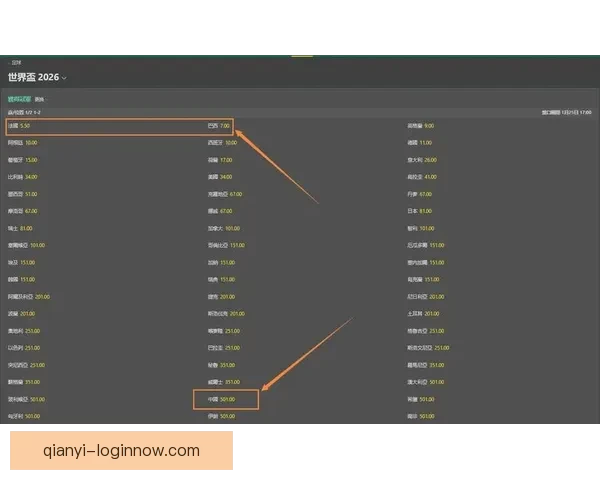The width and height of the screenshot is (600, 480).
Task: Choose the 智利 101.00 odds
Action: point(421,228)
